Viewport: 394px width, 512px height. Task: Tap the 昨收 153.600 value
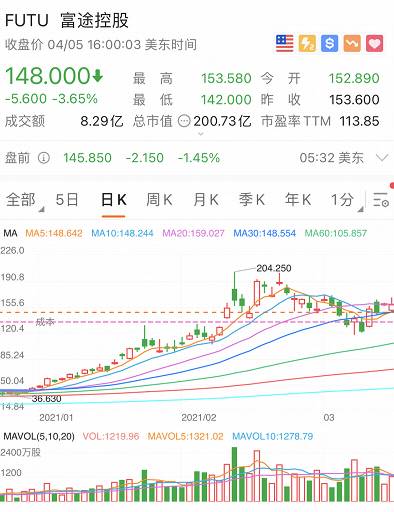[x=354, y=100]
